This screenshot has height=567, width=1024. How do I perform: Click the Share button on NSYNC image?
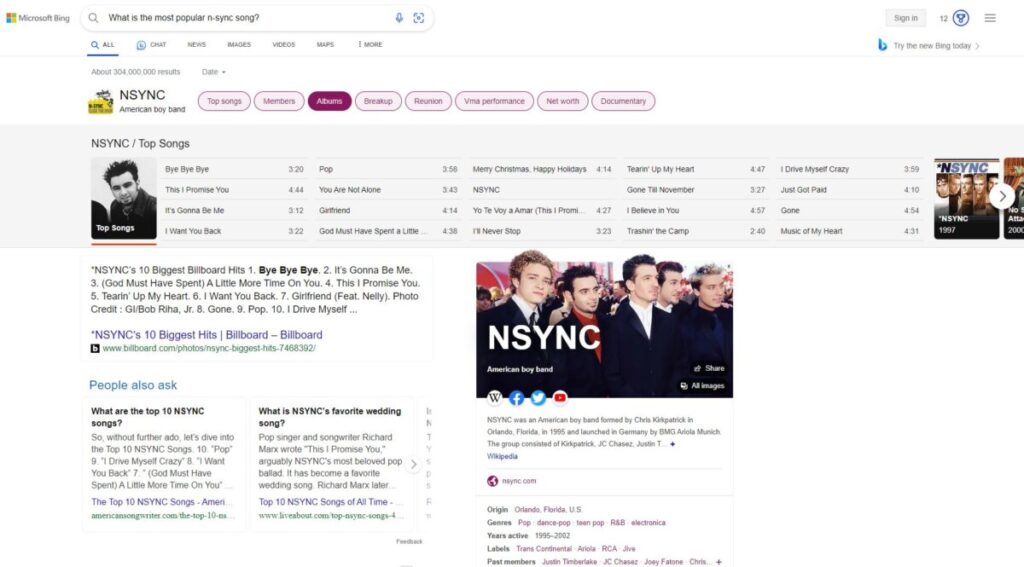pos(709,368)
